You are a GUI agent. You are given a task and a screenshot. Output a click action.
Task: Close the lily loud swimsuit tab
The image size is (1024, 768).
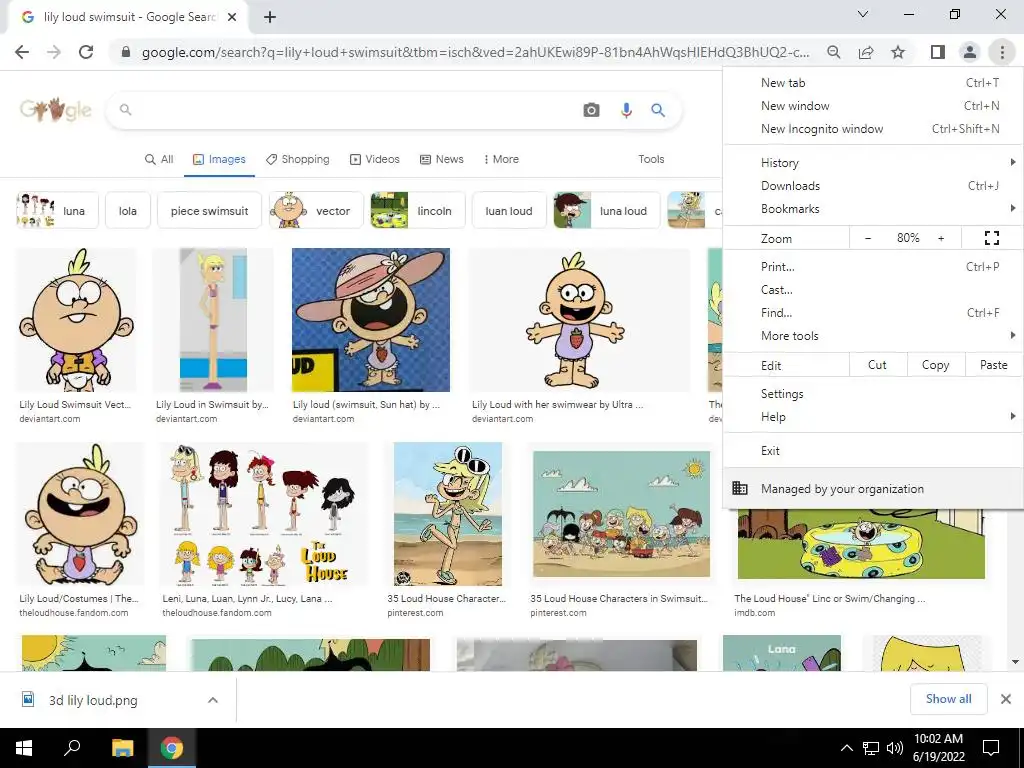pos(232,18)
